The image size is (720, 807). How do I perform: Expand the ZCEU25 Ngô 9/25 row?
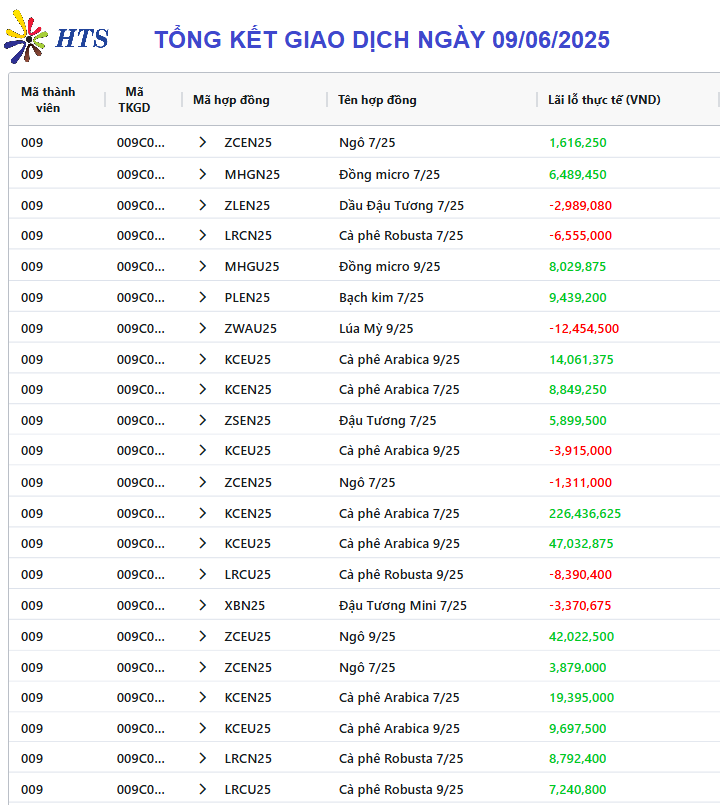click(203, 636)
